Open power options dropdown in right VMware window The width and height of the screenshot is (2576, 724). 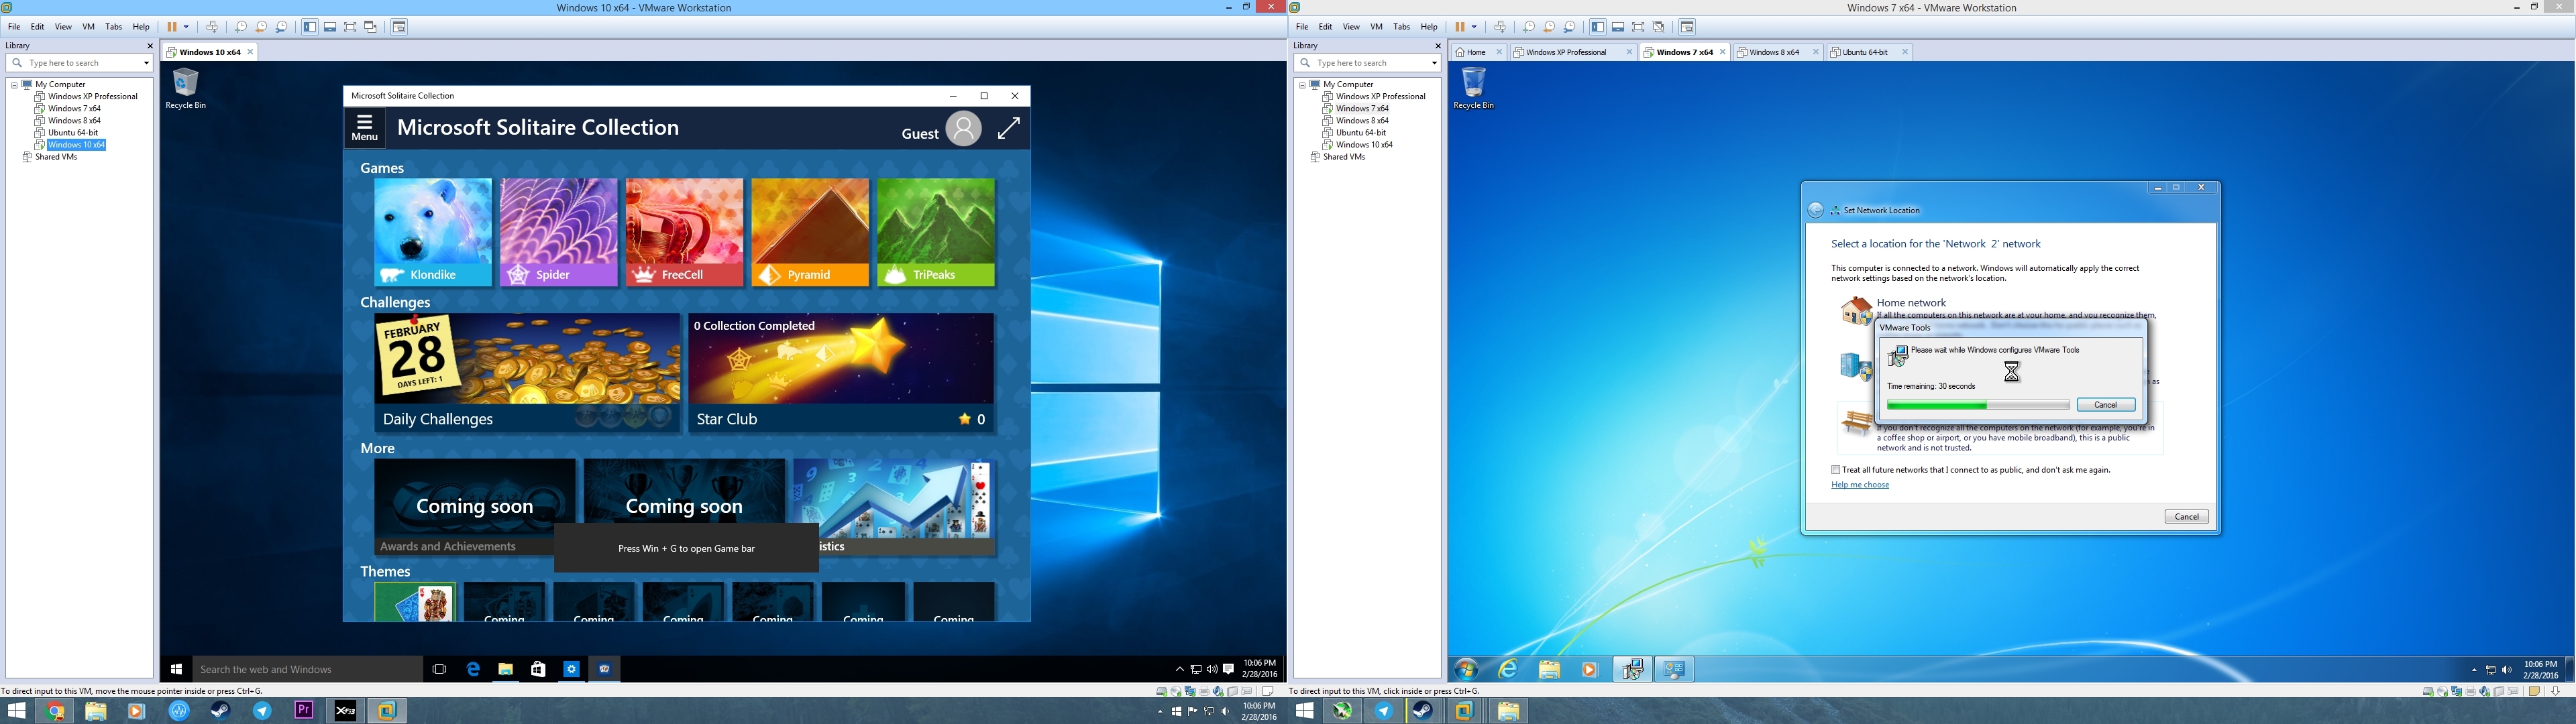coord(1474,27)
